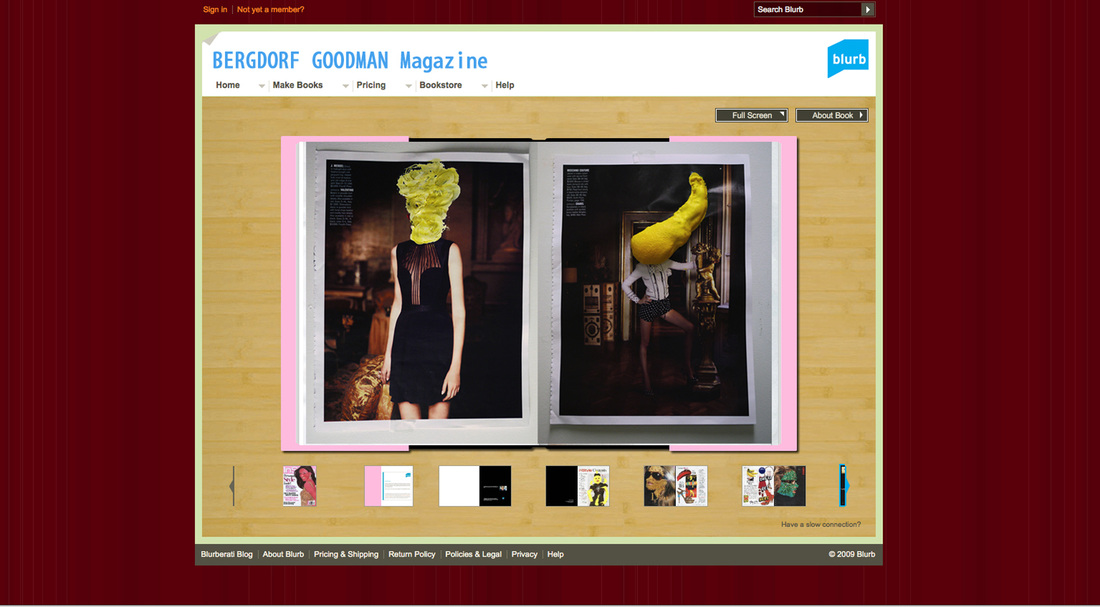Select the white and black spread thumbnail
Viewport: 1100px width, 607px height.
coord(475,486)
